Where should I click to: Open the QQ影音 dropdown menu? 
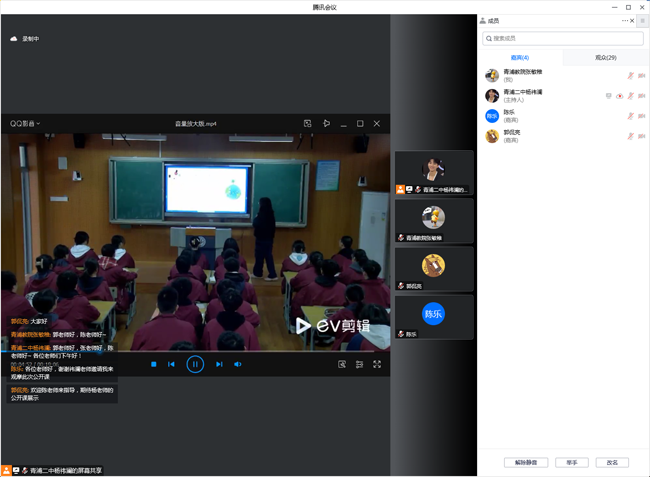[25, 123]
